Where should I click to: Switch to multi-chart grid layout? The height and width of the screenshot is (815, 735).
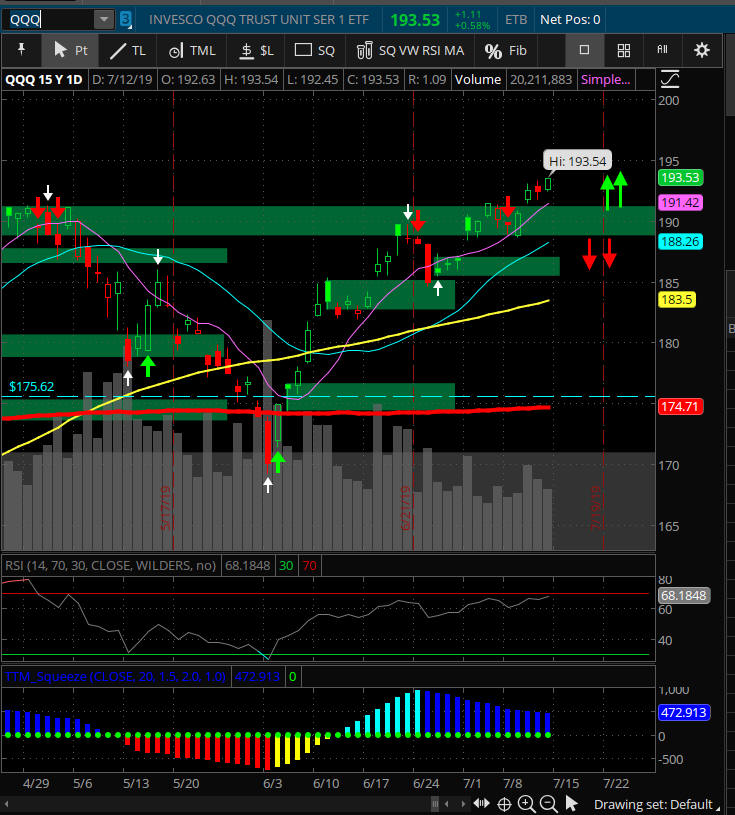623,50
